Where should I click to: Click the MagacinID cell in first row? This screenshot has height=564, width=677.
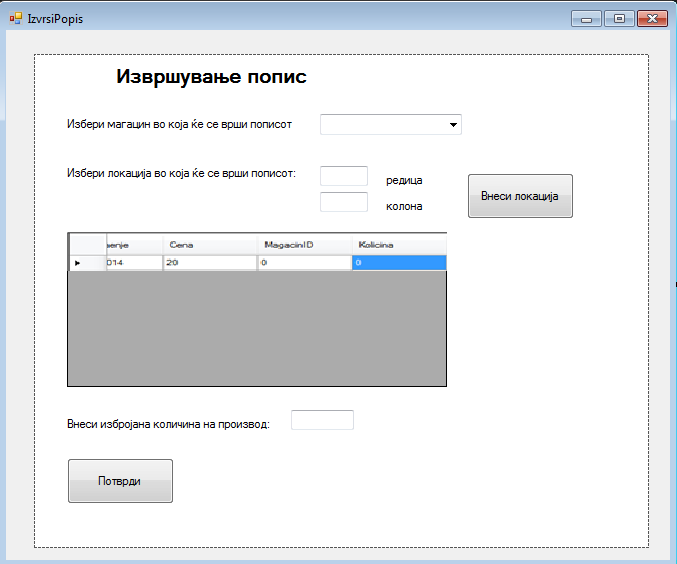click(x=305, y=262)
